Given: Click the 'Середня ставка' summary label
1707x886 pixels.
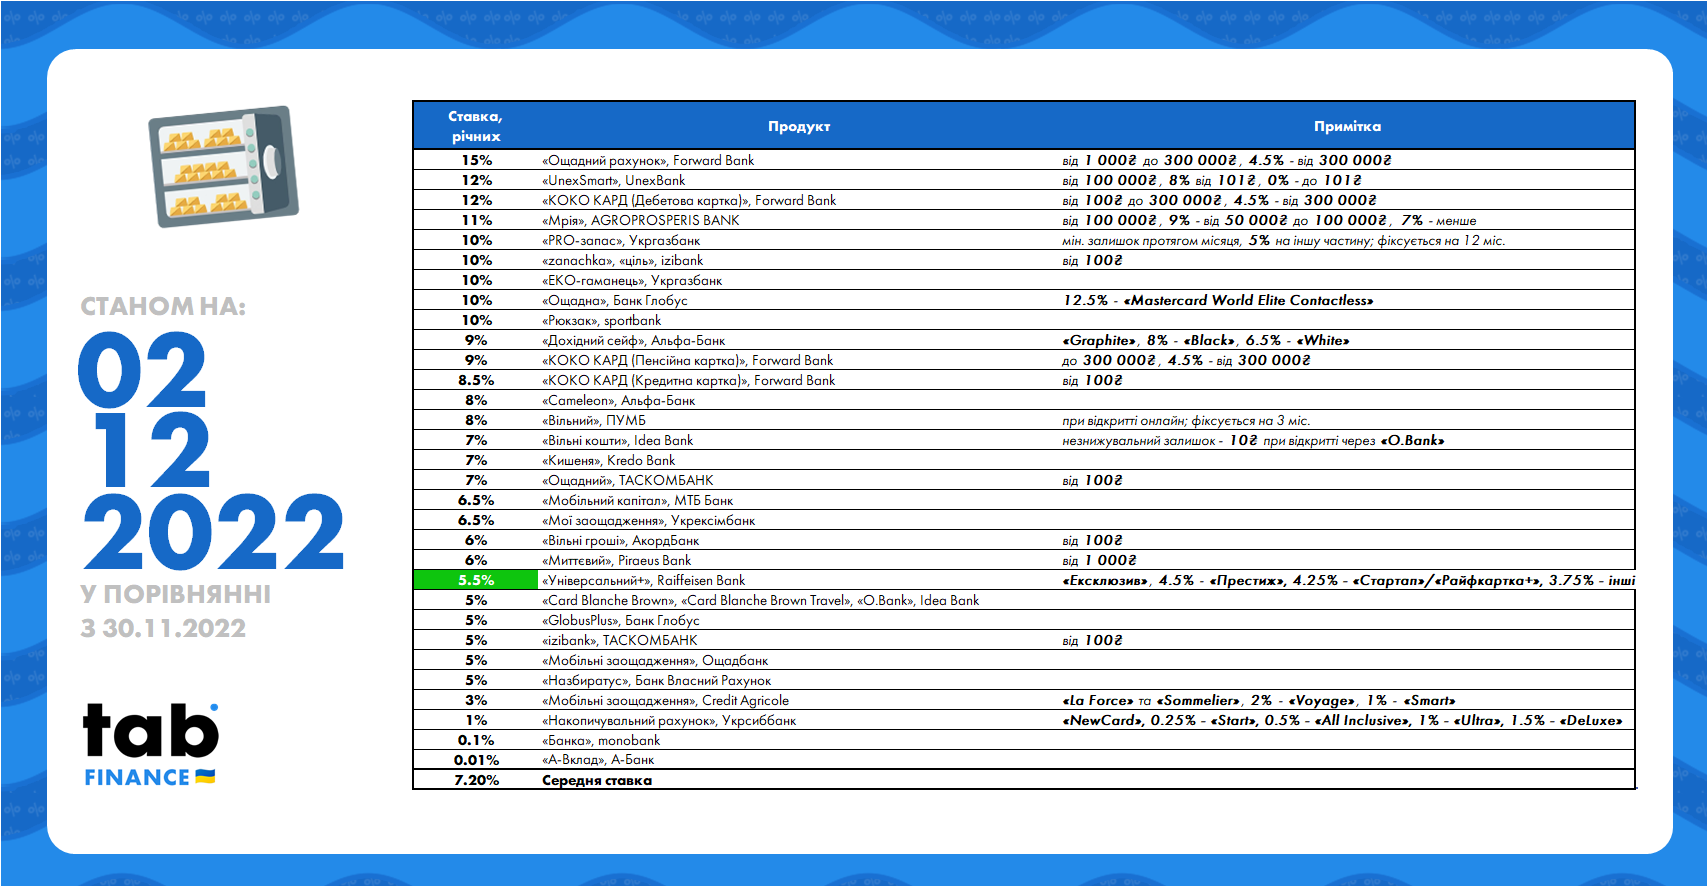Looking at the screenshot, I should pyautogui.click(x=597, y=780).
